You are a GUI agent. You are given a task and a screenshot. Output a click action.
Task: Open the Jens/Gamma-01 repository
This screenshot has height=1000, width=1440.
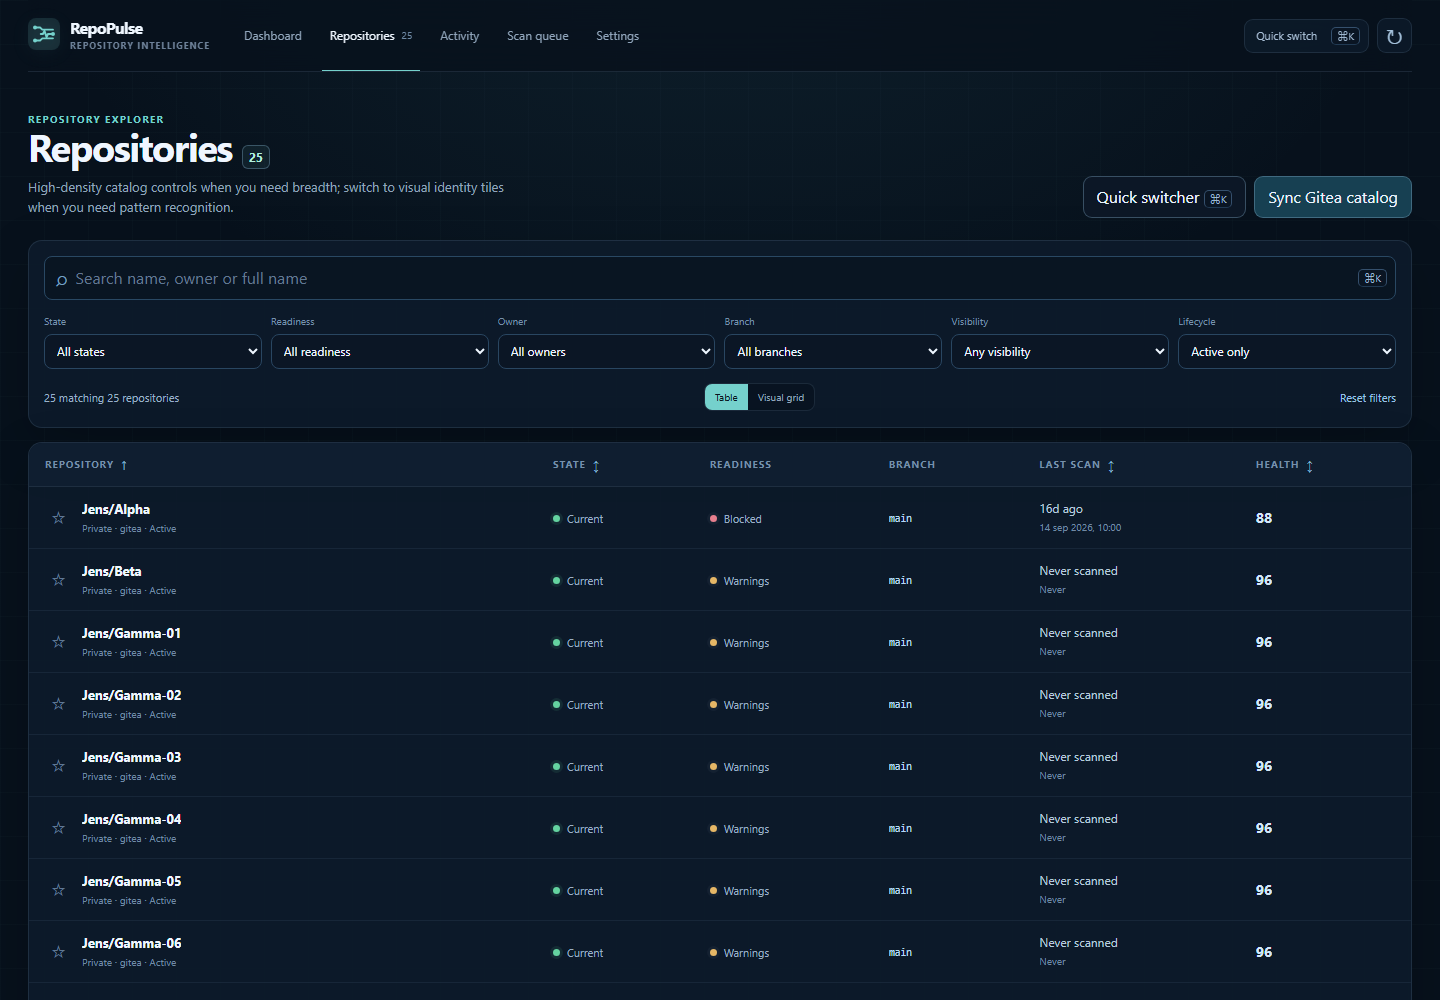[132, 633]
